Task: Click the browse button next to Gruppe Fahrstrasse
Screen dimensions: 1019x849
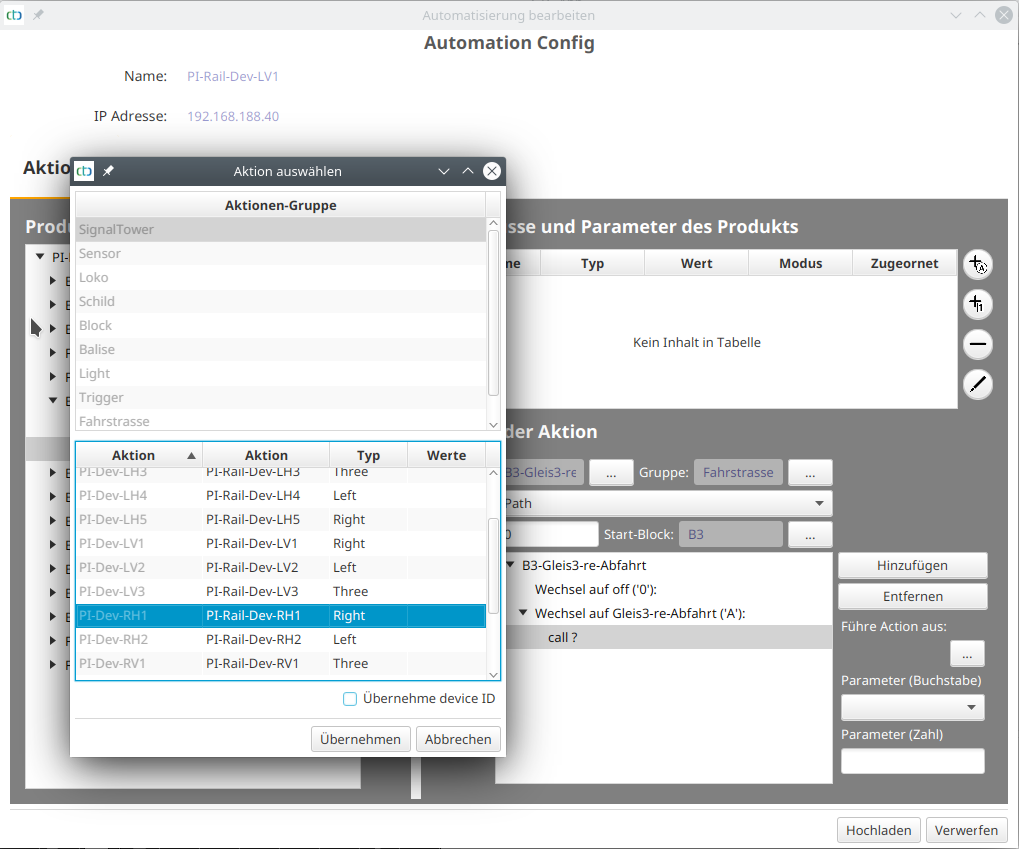Action: pos(809,473)
